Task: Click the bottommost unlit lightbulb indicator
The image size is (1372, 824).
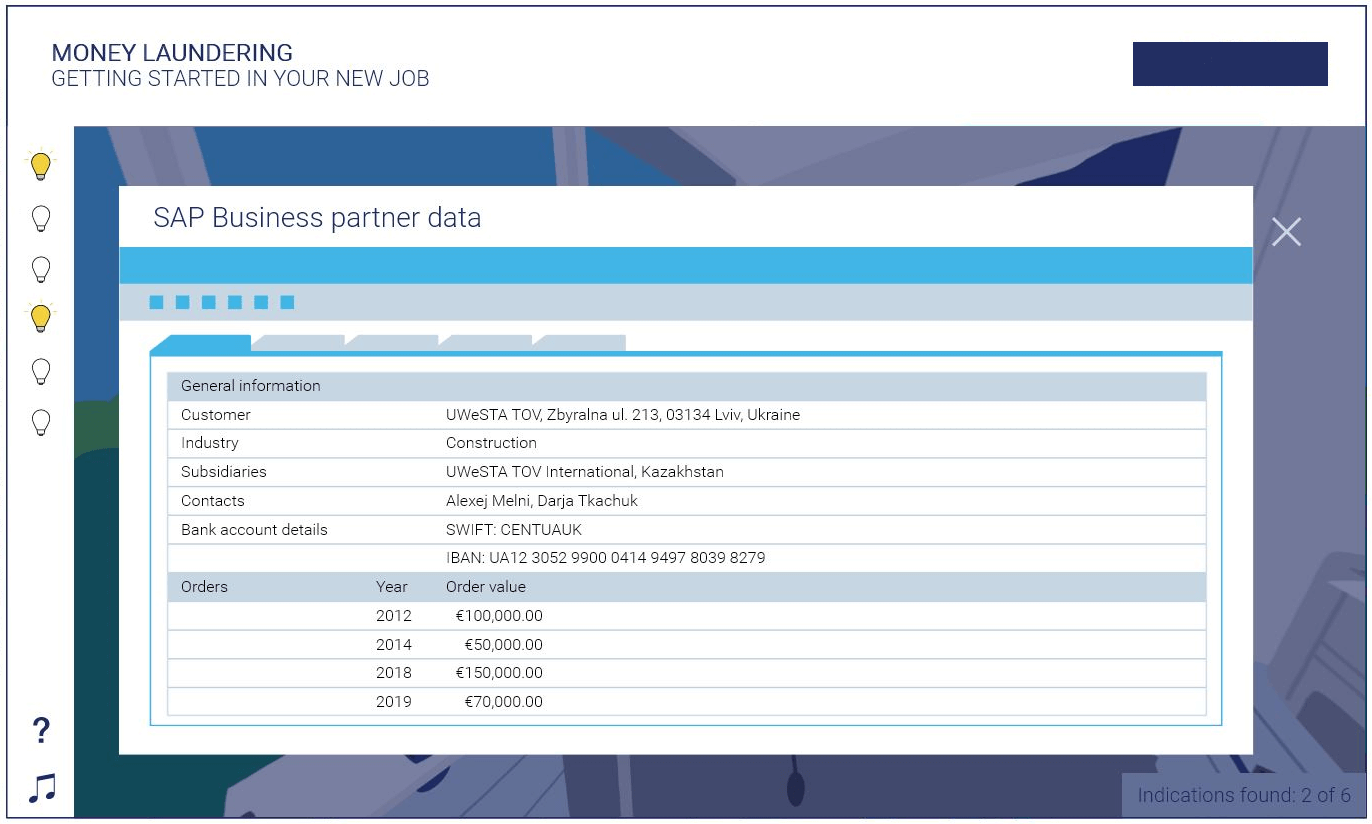Action: [x=41, y=423]
